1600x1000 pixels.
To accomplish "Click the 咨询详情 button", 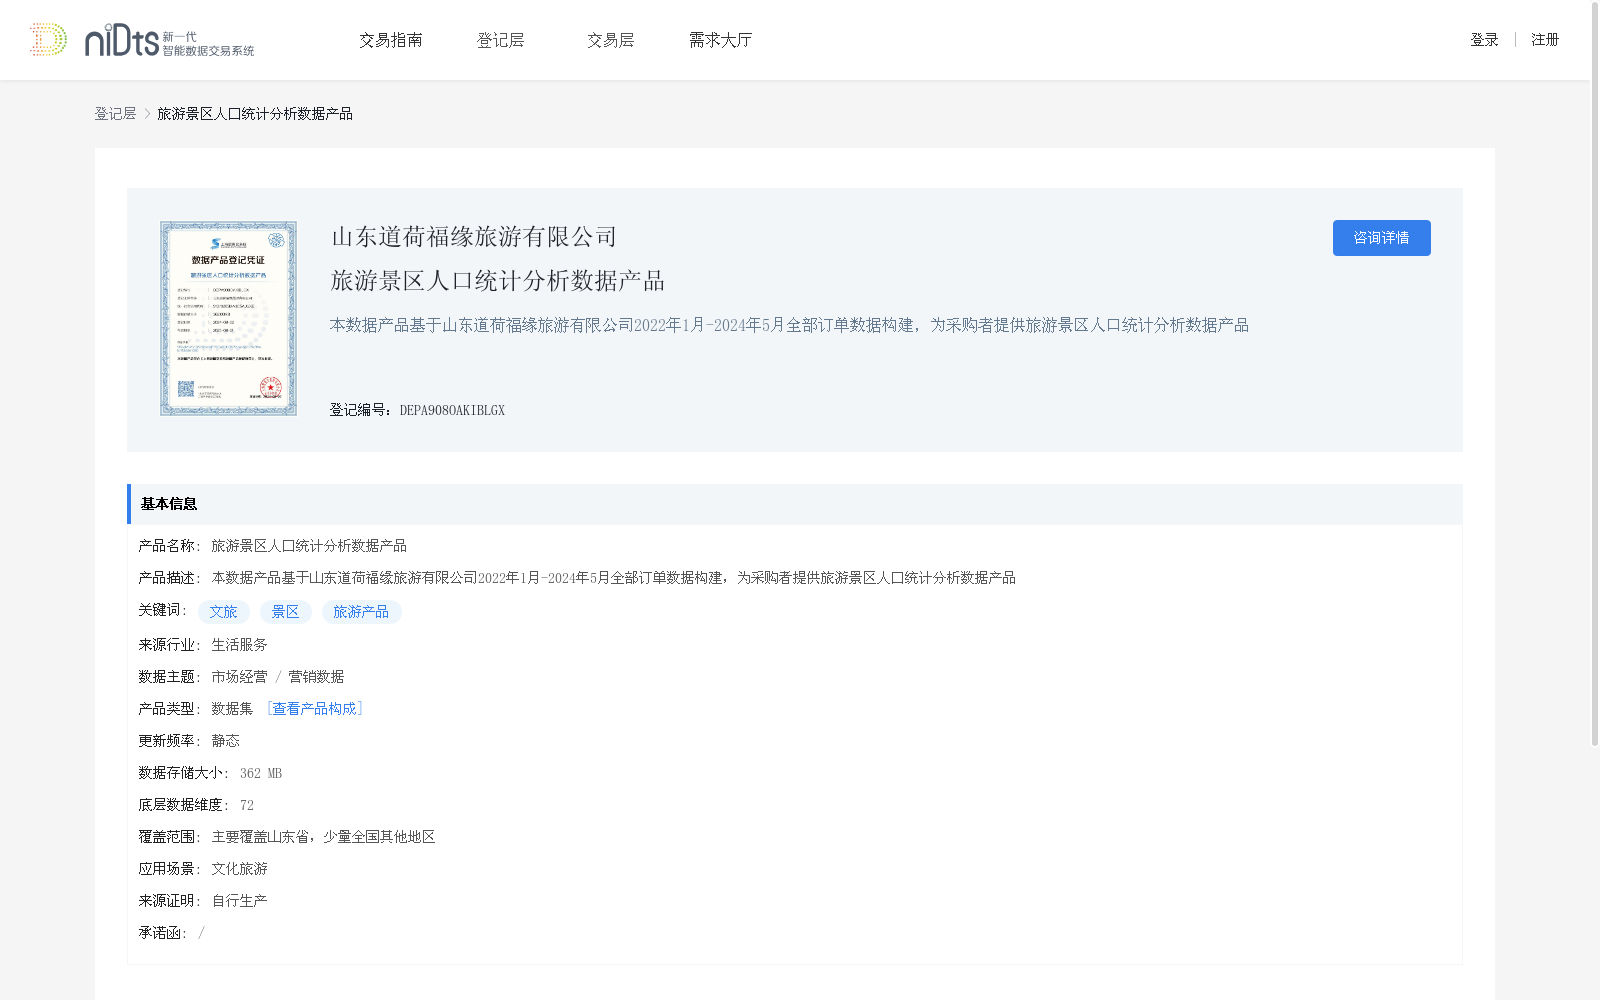I will pyautogui.click(x=1381, y=238).
